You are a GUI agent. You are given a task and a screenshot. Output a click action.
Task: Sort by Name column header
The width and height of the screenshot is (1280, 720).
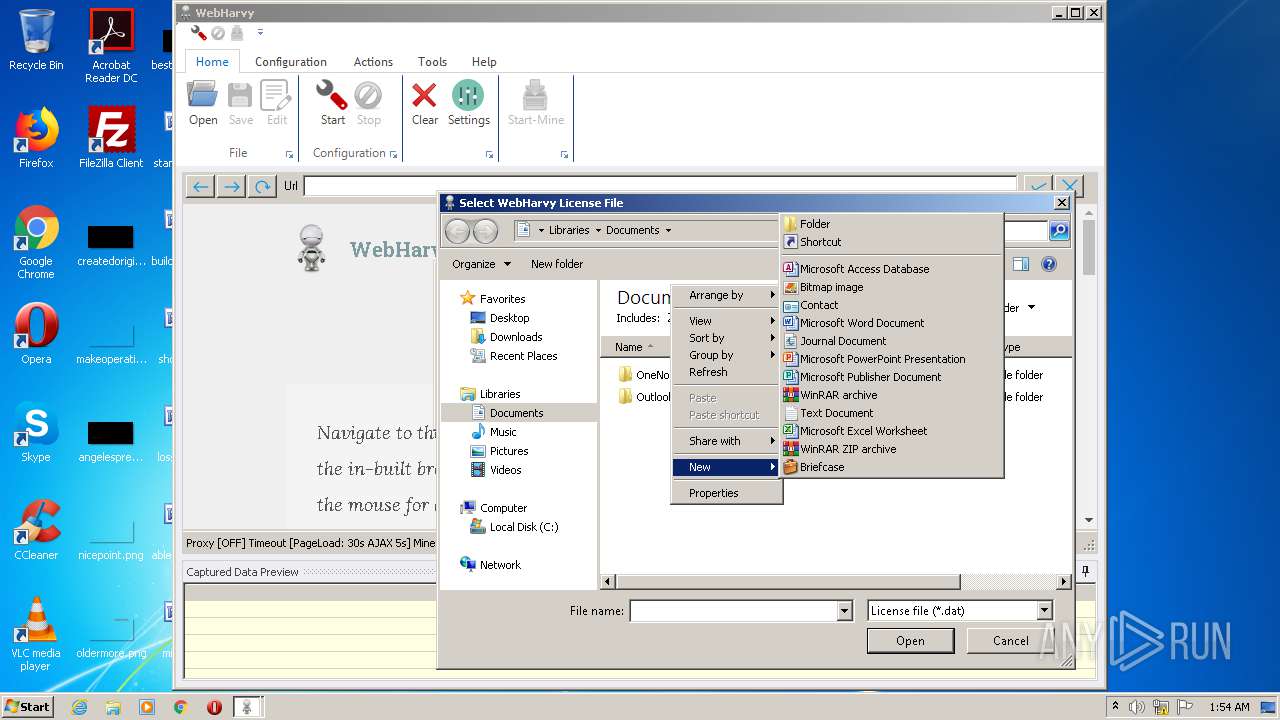pos(635,347)
